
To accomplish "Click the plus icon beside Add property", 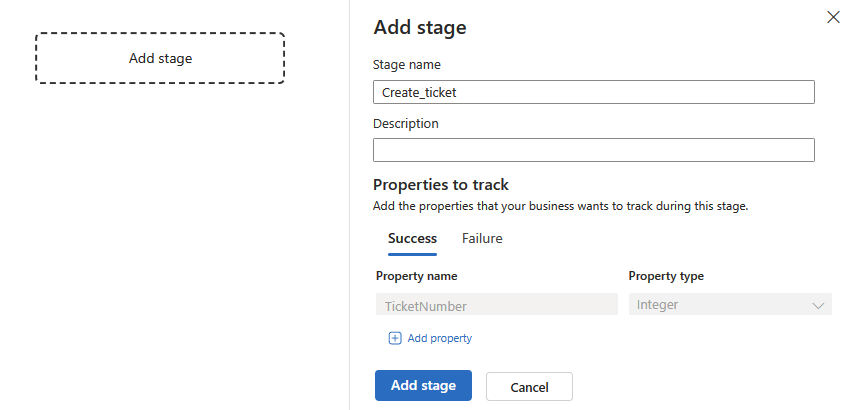I will click(x=395, y=338).
